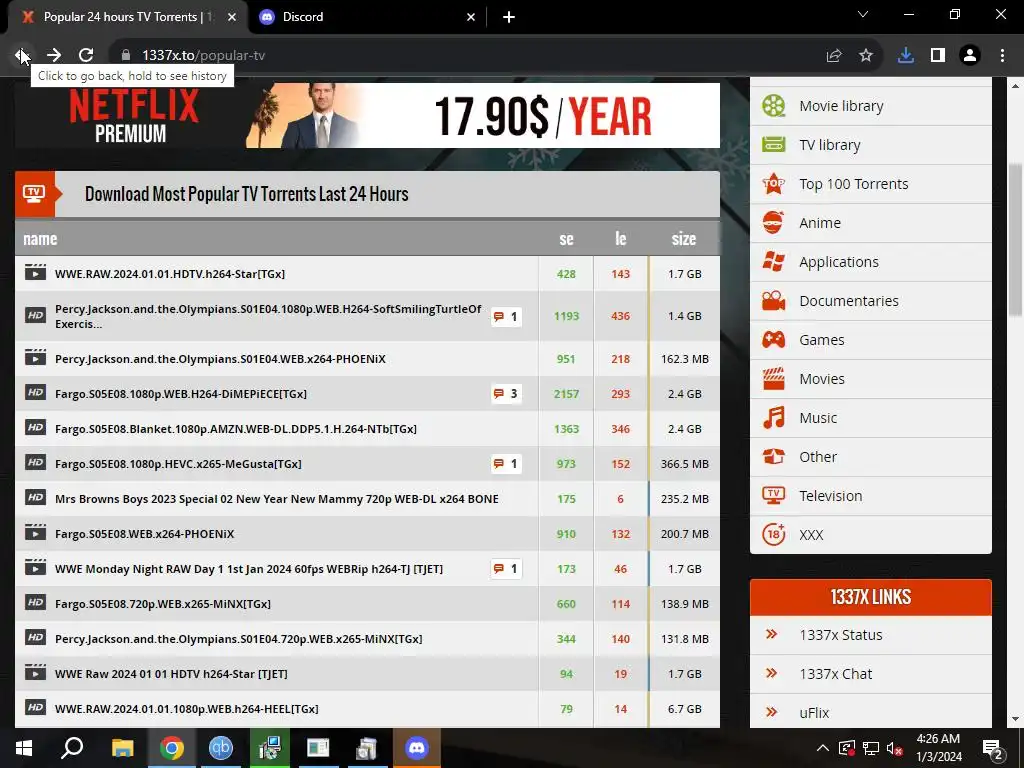Image resolution: width=1024 pixels, height=768 pixels.
Task: Click the Applications category icon
Action: click(x=774, y=262)
